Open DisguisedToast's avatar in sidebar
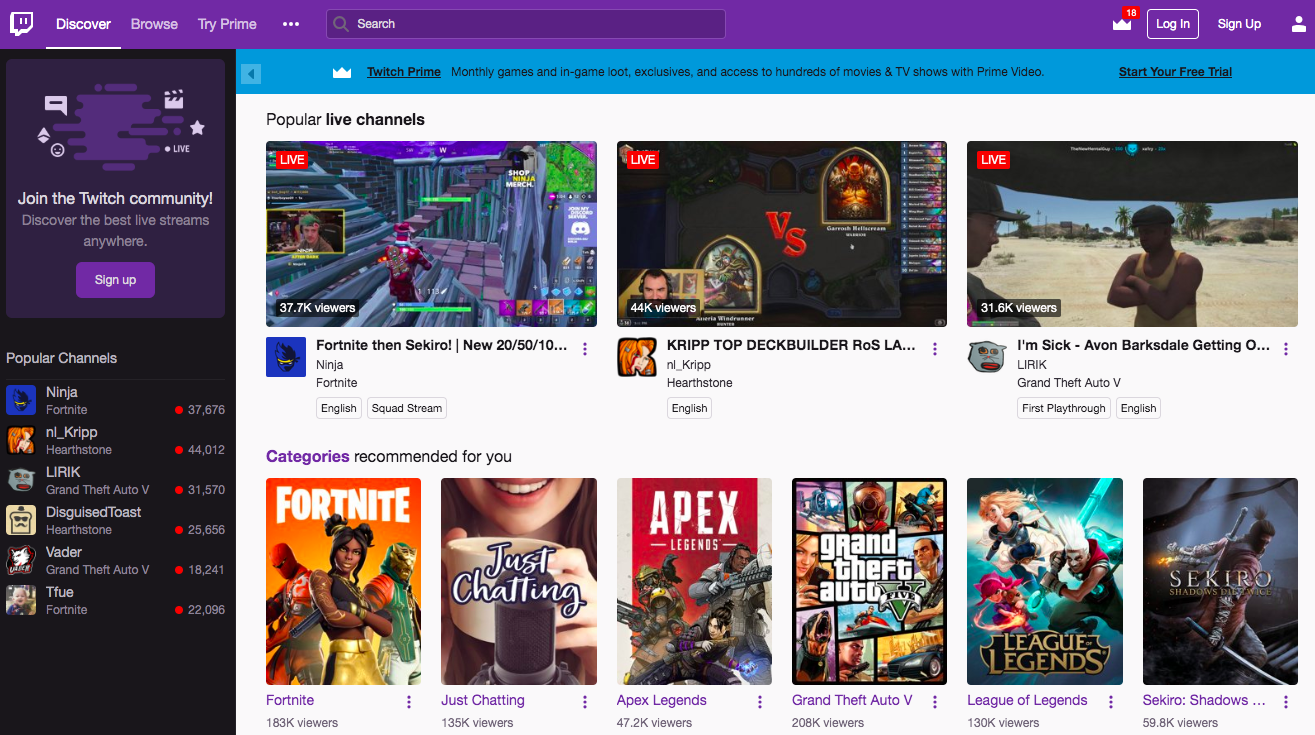The height and width of the screenshot is (735, 1315). coord(21,520)
